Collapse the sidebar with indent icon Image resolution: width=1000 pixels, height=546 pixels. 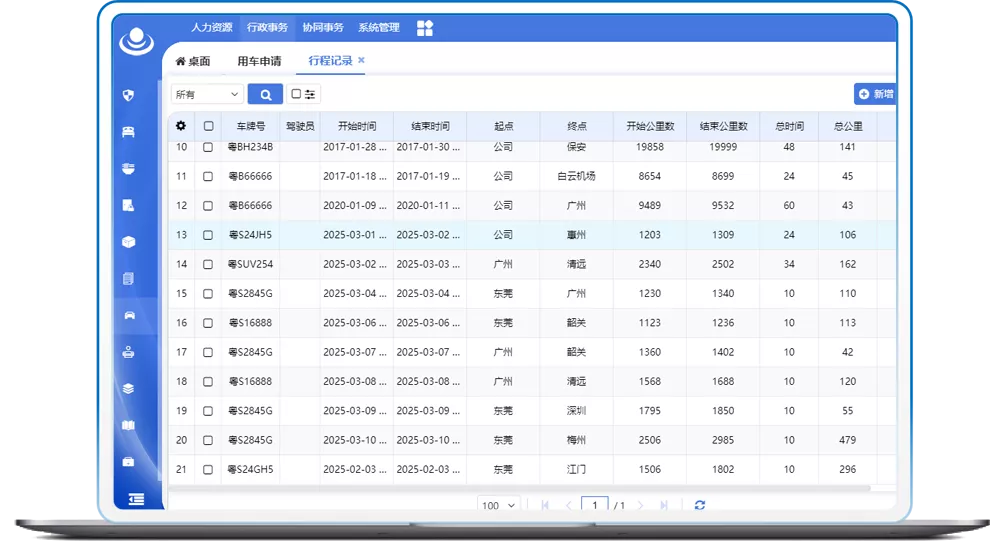(136, 499)
